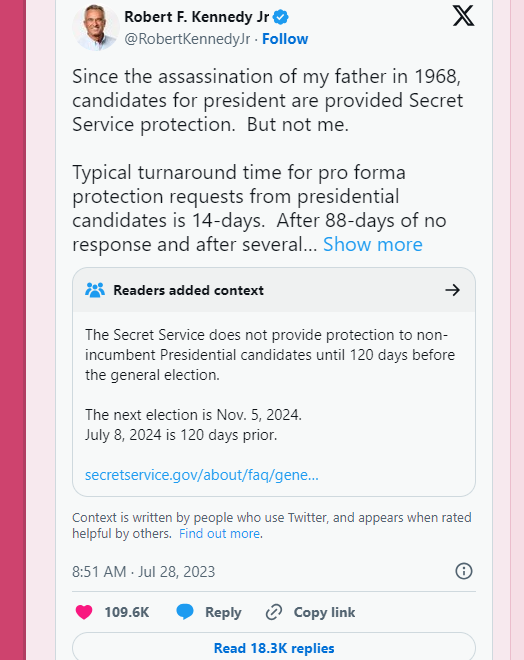This screenshot has height=660, width=524.
Task: Click the copy link chain icon
Action: tap(274, 612)
